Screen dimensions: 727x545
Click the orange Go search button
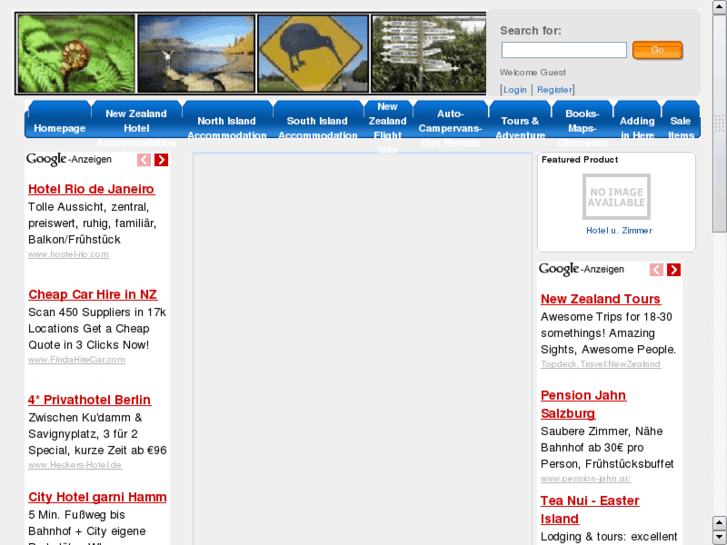pos(657,50)
